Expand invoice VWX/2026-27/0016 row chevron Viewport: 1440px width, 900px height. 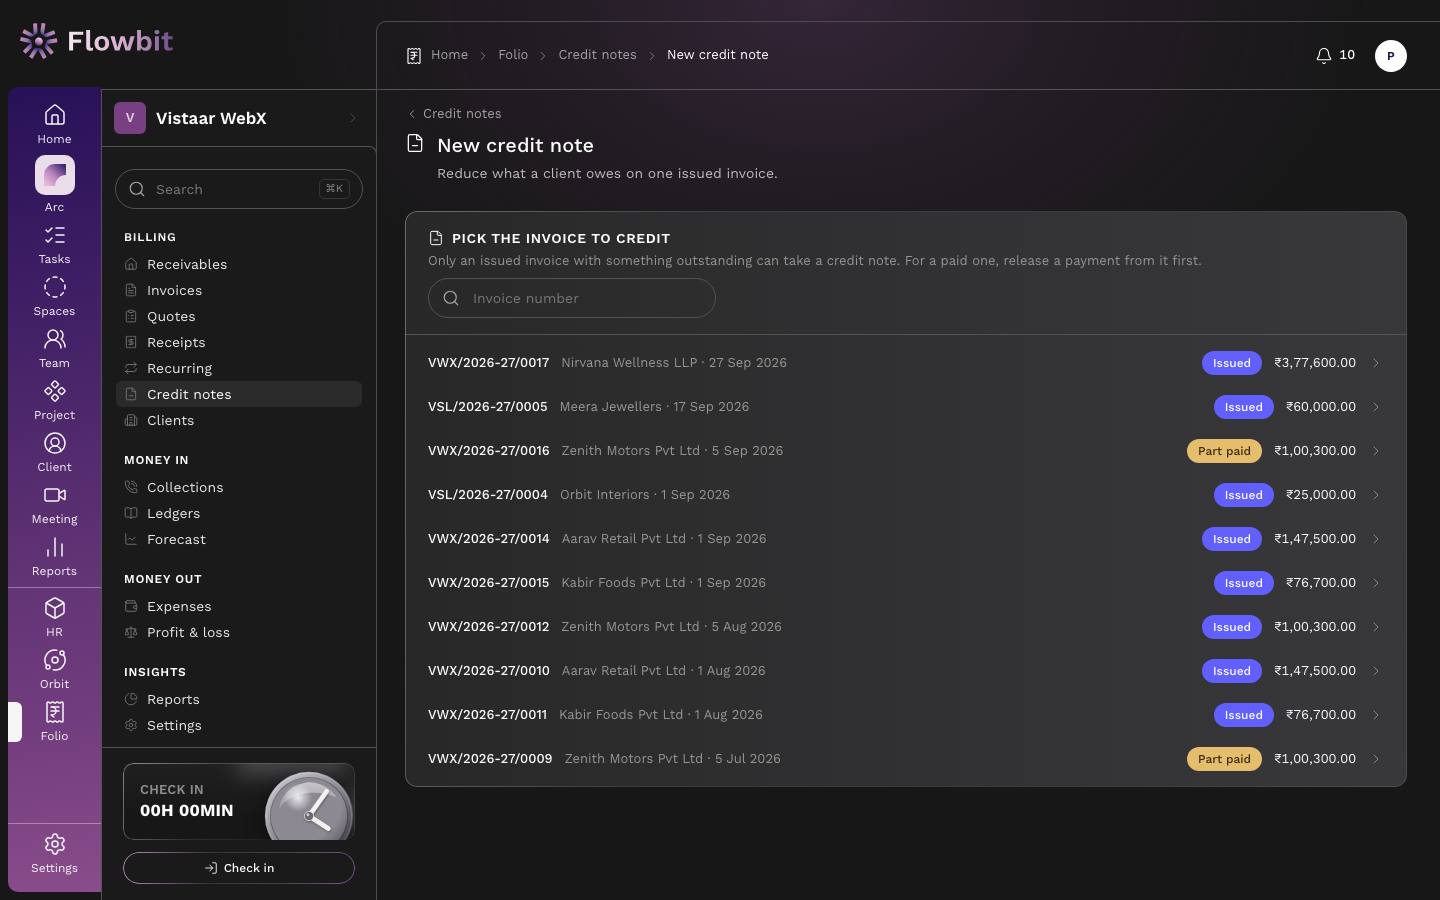click(1376, 451)
